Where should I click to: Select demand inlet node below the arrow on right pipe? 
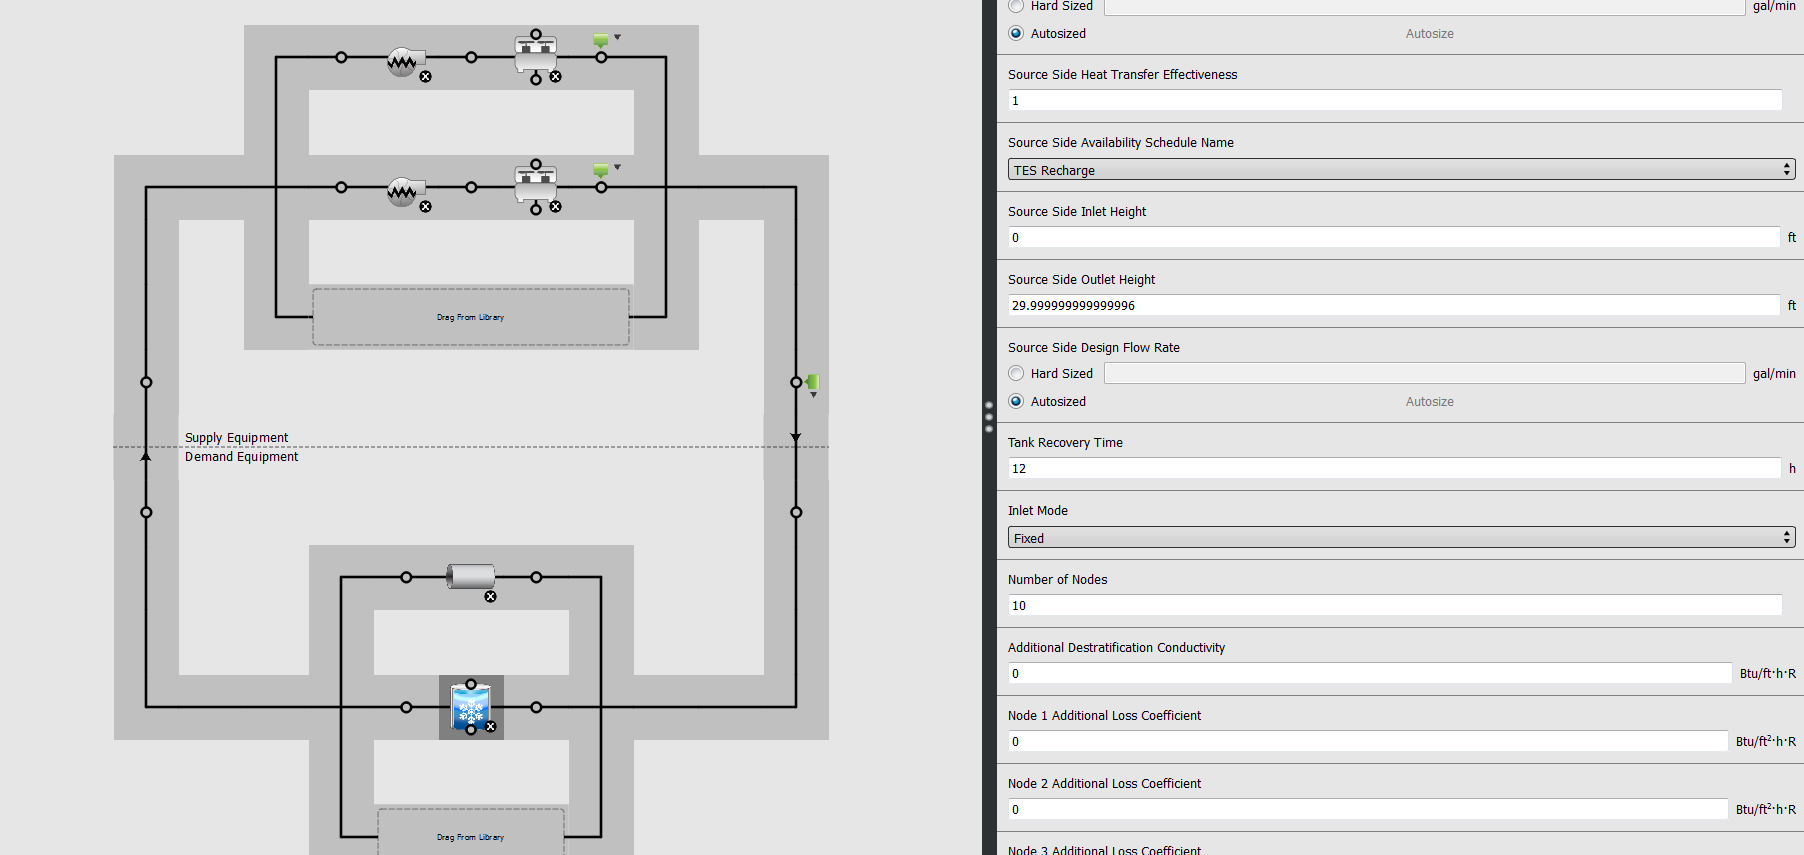pos(796,512)
